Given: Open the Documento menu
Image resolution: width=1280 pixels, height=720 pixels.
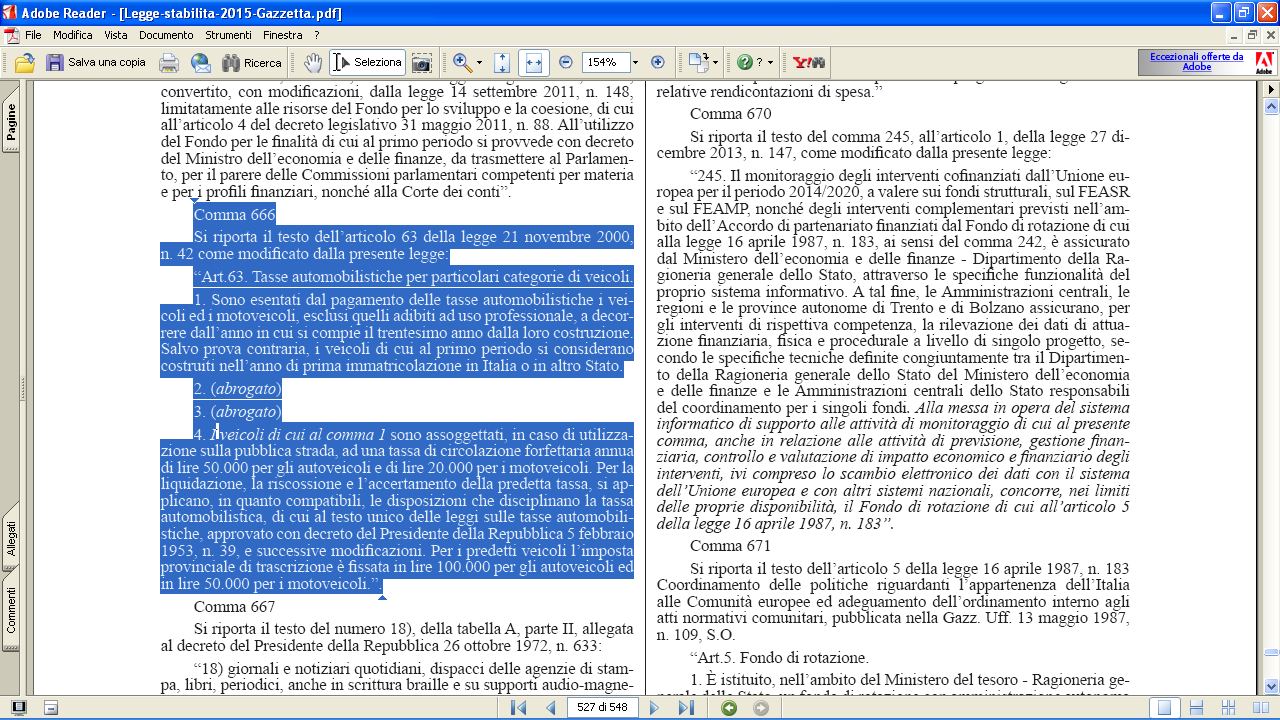Looking at the screenshot, I should 166,35.
